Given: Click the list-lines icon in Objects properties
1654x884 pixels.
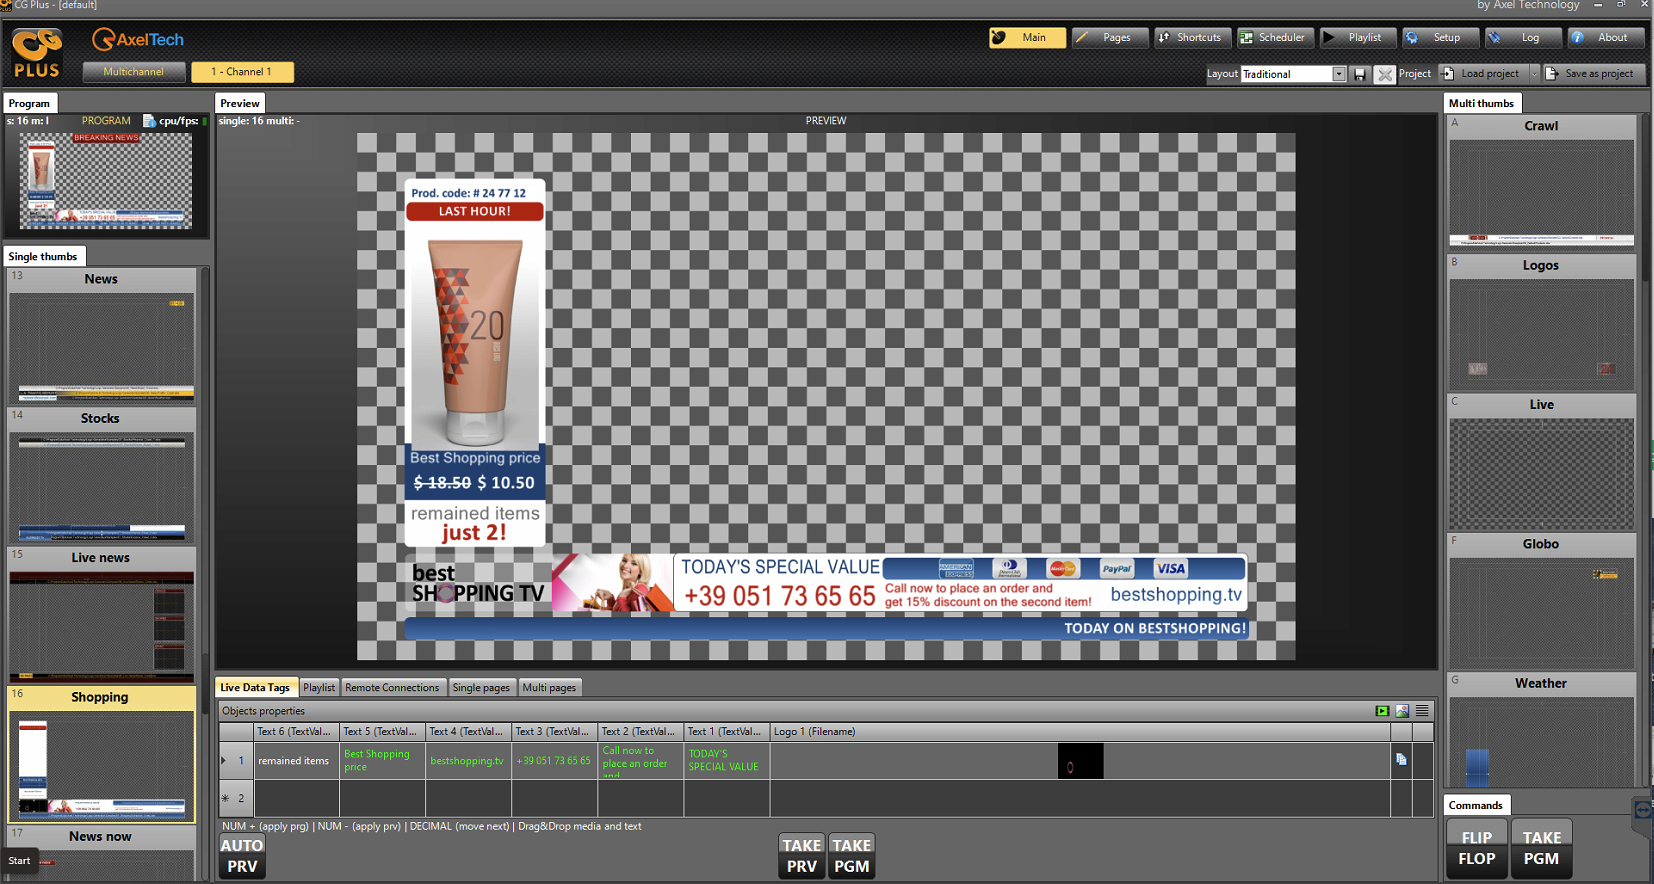Looking at the screenshot, I should coord(1422,711).
